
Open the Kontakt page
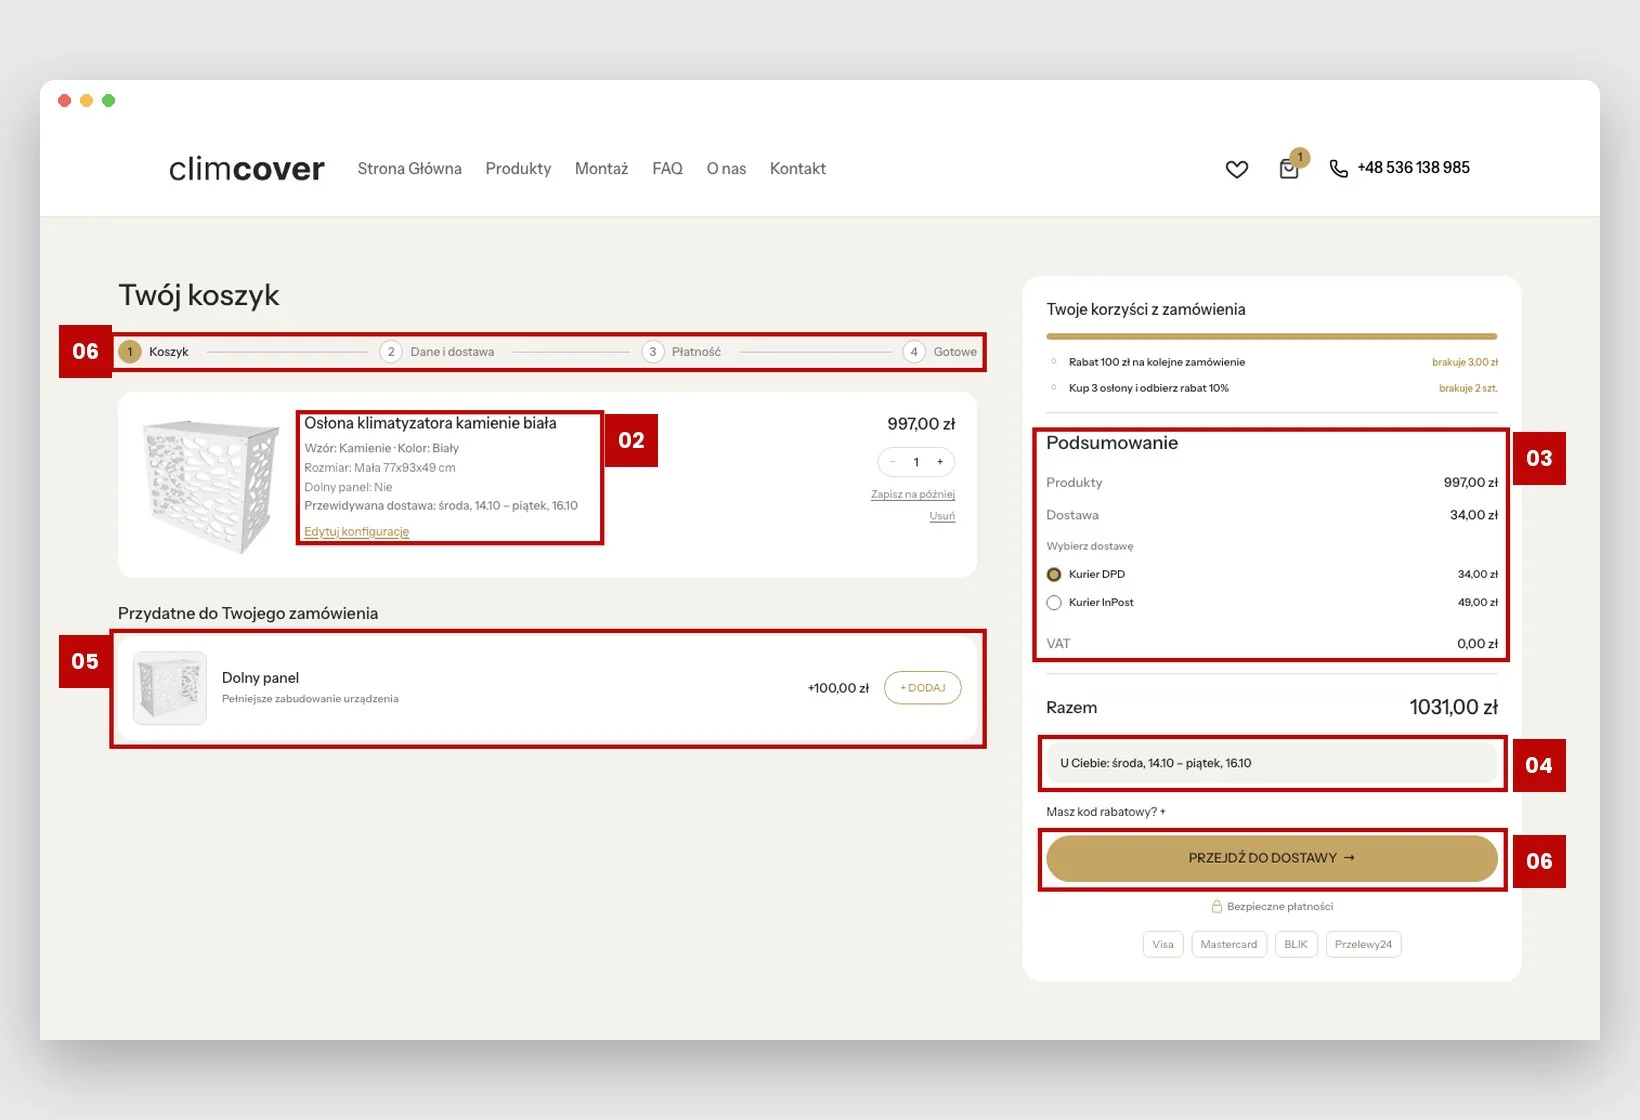798,169
